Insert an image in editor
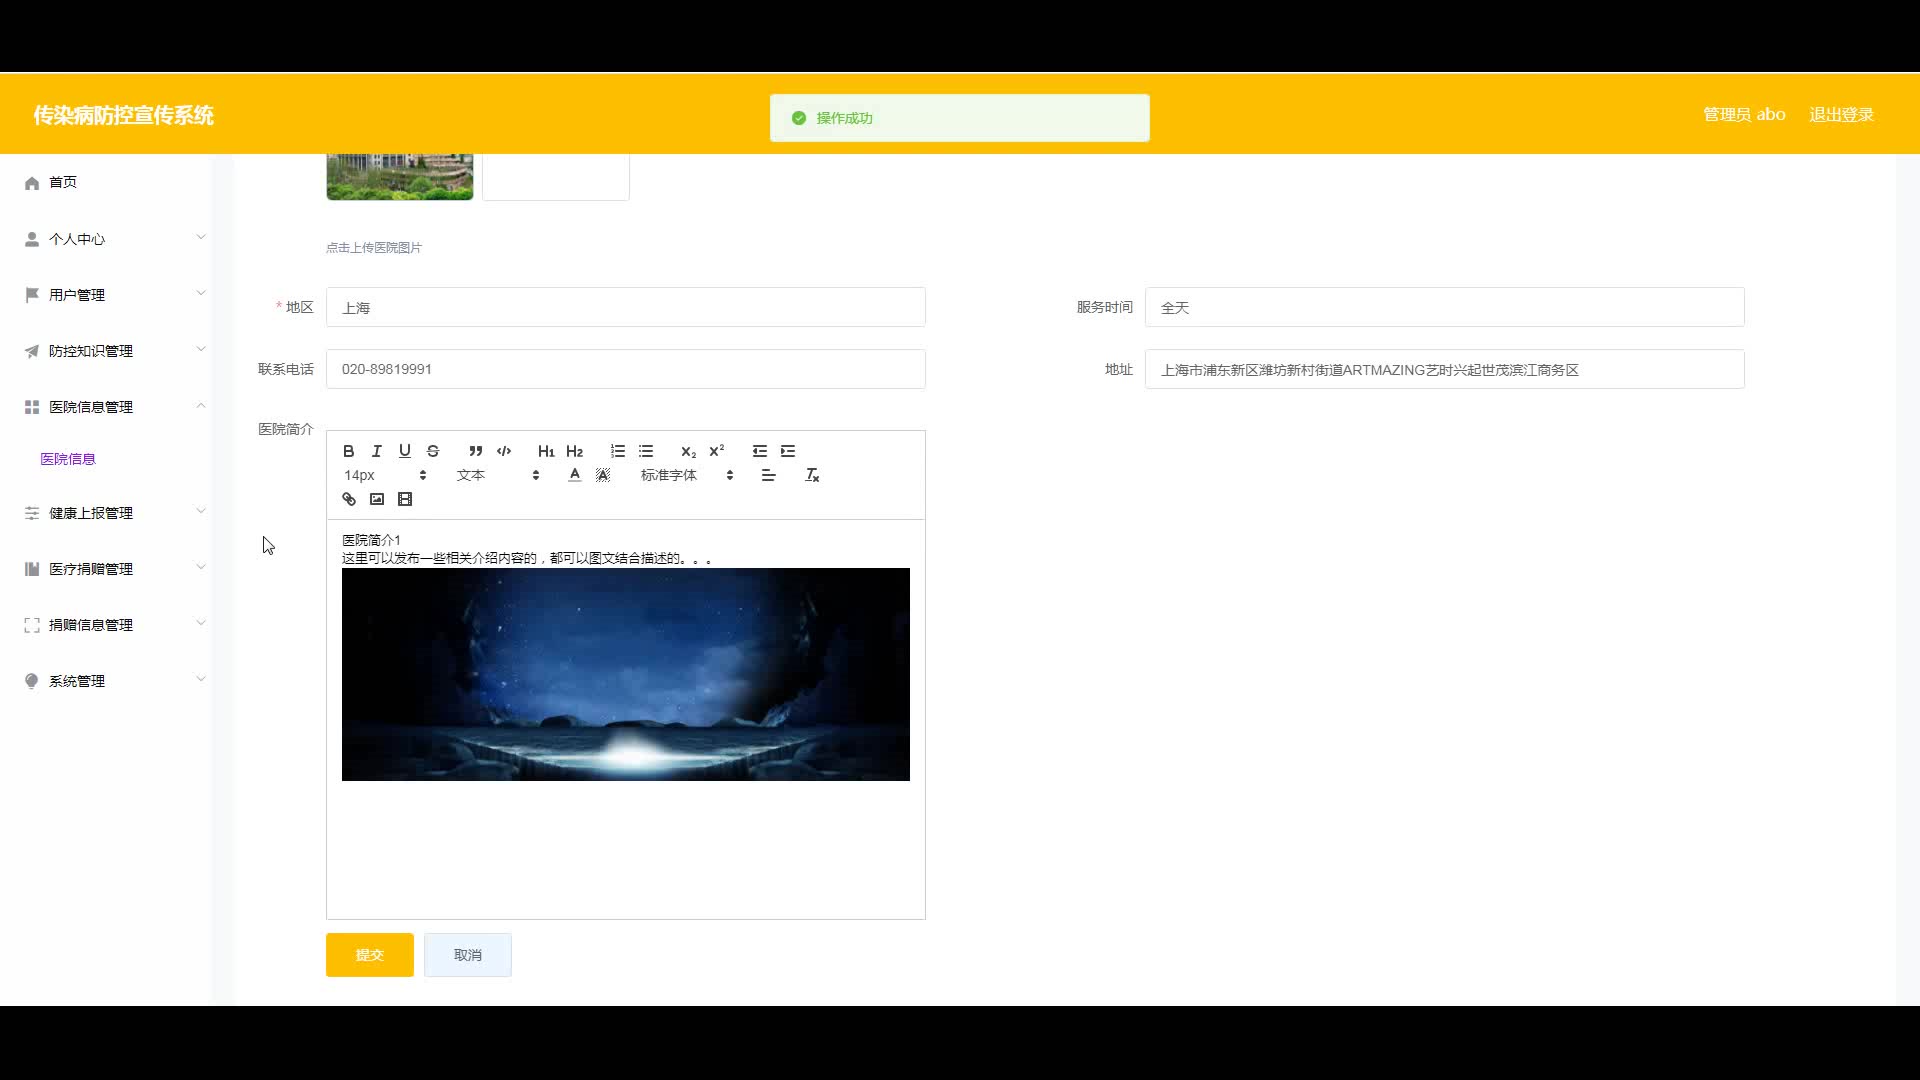Image resolution: width=1920 pixels, height=1080 pixels. click(x=377, y=499)
